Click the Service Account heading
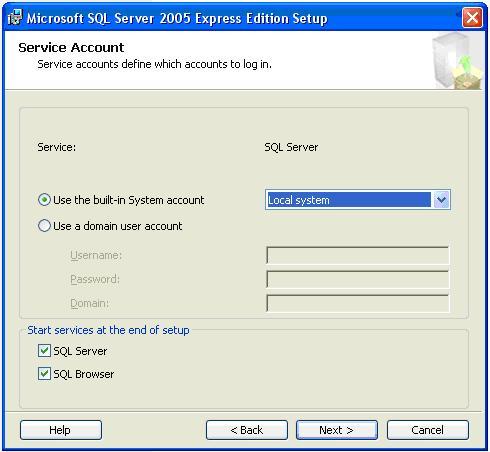This screenshot has width=490, height=452. click(71, 47)
